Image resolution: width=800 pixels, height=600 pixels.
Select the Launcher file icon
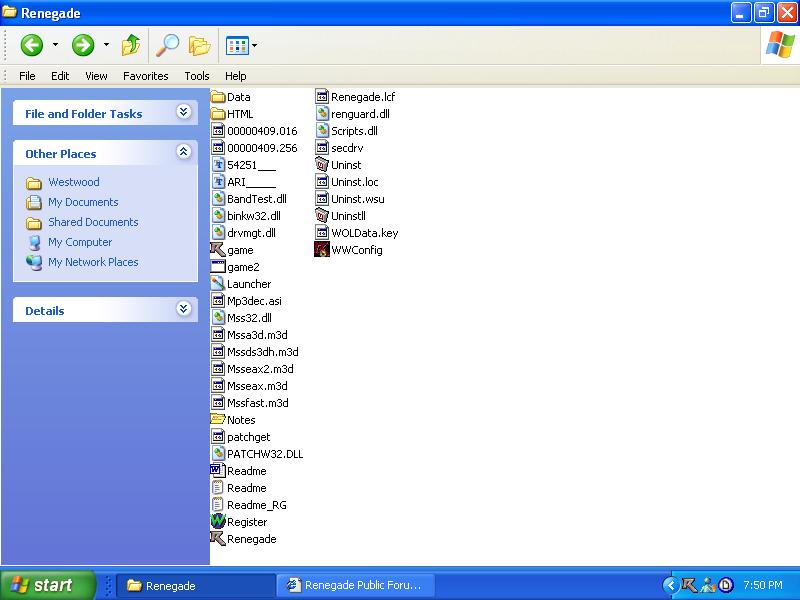pyautogui.click(x=218, y=284)
